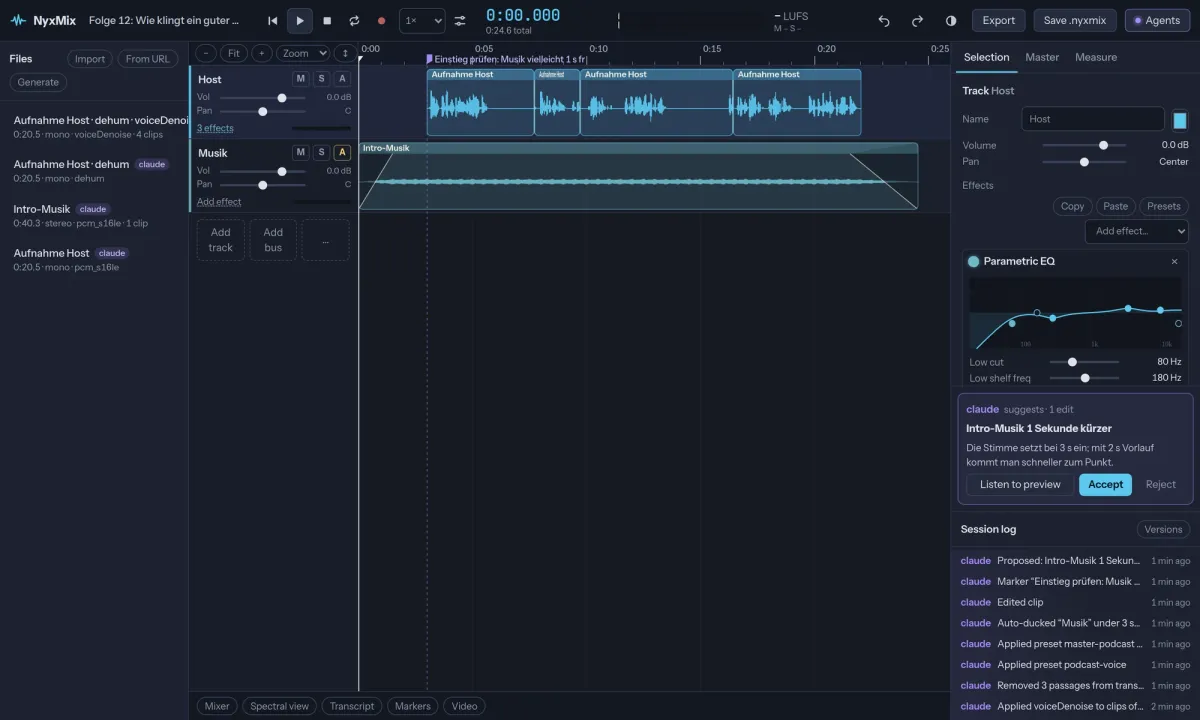Adjust the Musik track Pan slider
1200x720 pixels.
262,185
